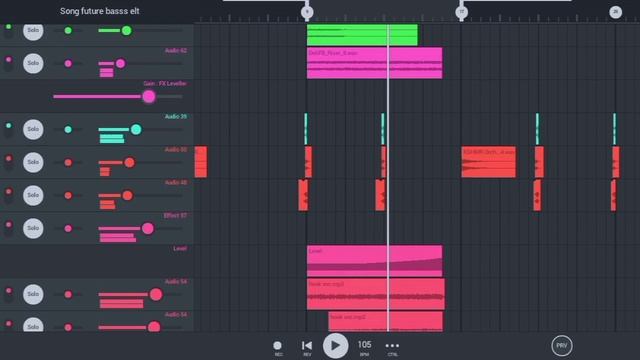Click the Audio 39 teal pan knob
Screen dimensions: 640x360
68,129
